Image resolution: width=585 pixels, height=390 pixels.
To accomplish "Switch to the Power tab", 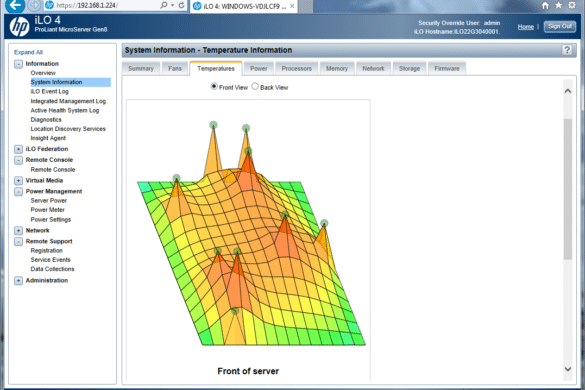I will (x=259, y=69).
